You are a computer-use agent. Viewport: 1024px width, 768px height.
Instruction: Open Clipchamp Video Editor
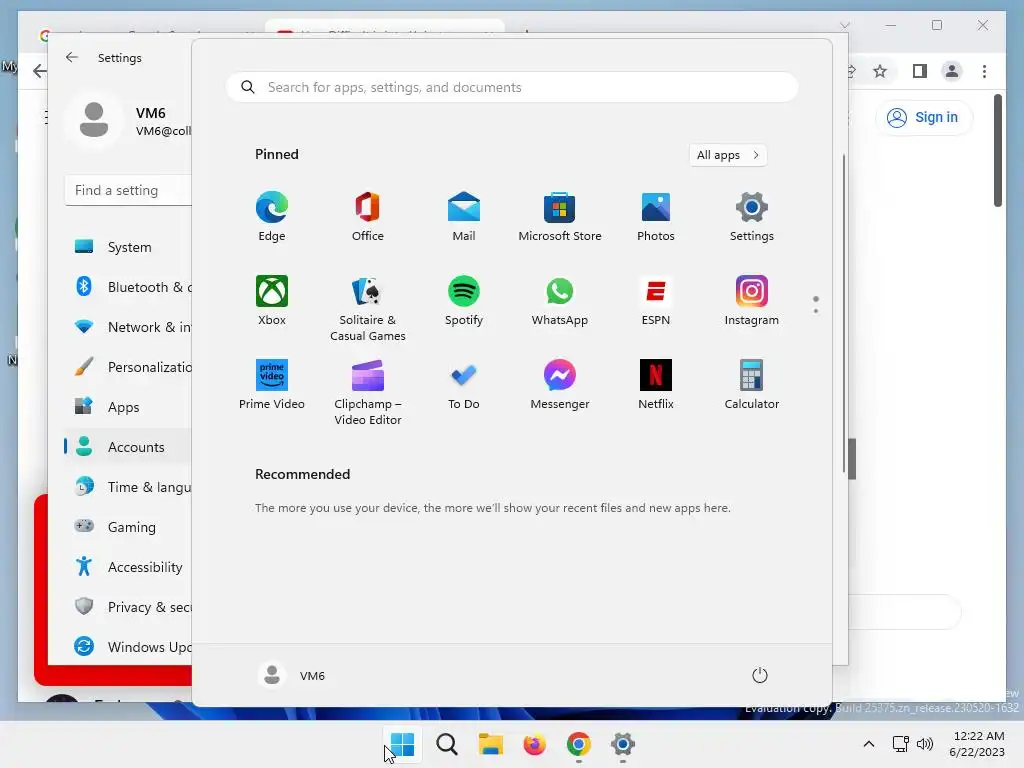coord(368,392)
